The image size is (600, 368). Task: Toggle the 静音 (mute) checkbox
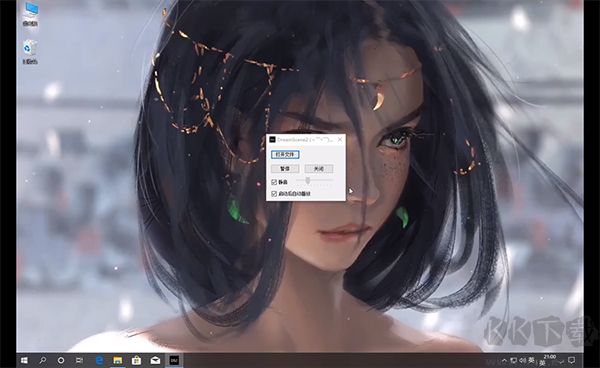pyautogui.click(x=274, y=182)
